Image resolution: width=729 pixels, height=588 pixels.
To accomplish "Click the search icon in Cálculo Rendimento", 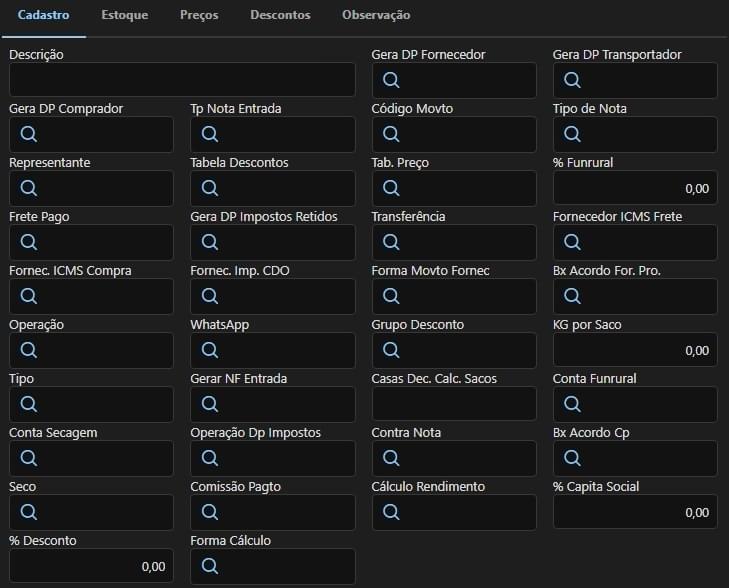I will tap(391, 513).
